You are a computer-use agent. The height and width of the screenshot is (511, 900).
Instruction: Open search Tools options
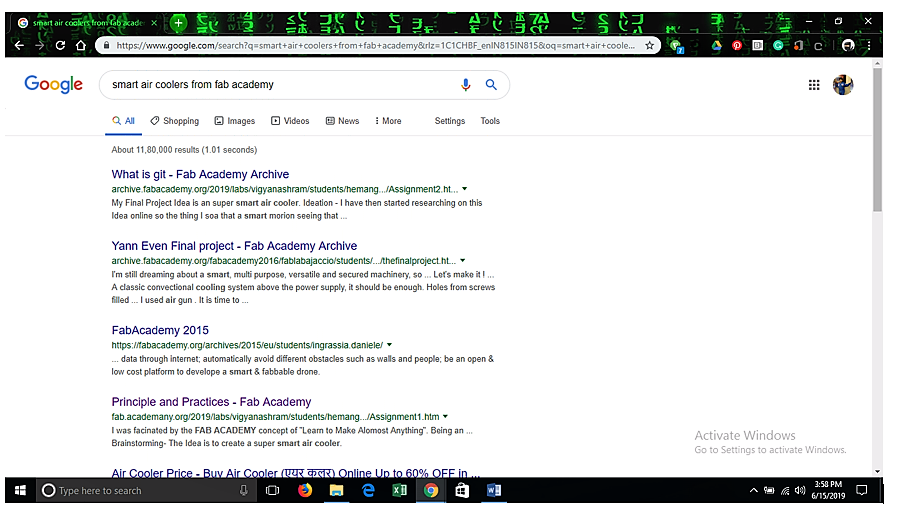pos(490,121)
